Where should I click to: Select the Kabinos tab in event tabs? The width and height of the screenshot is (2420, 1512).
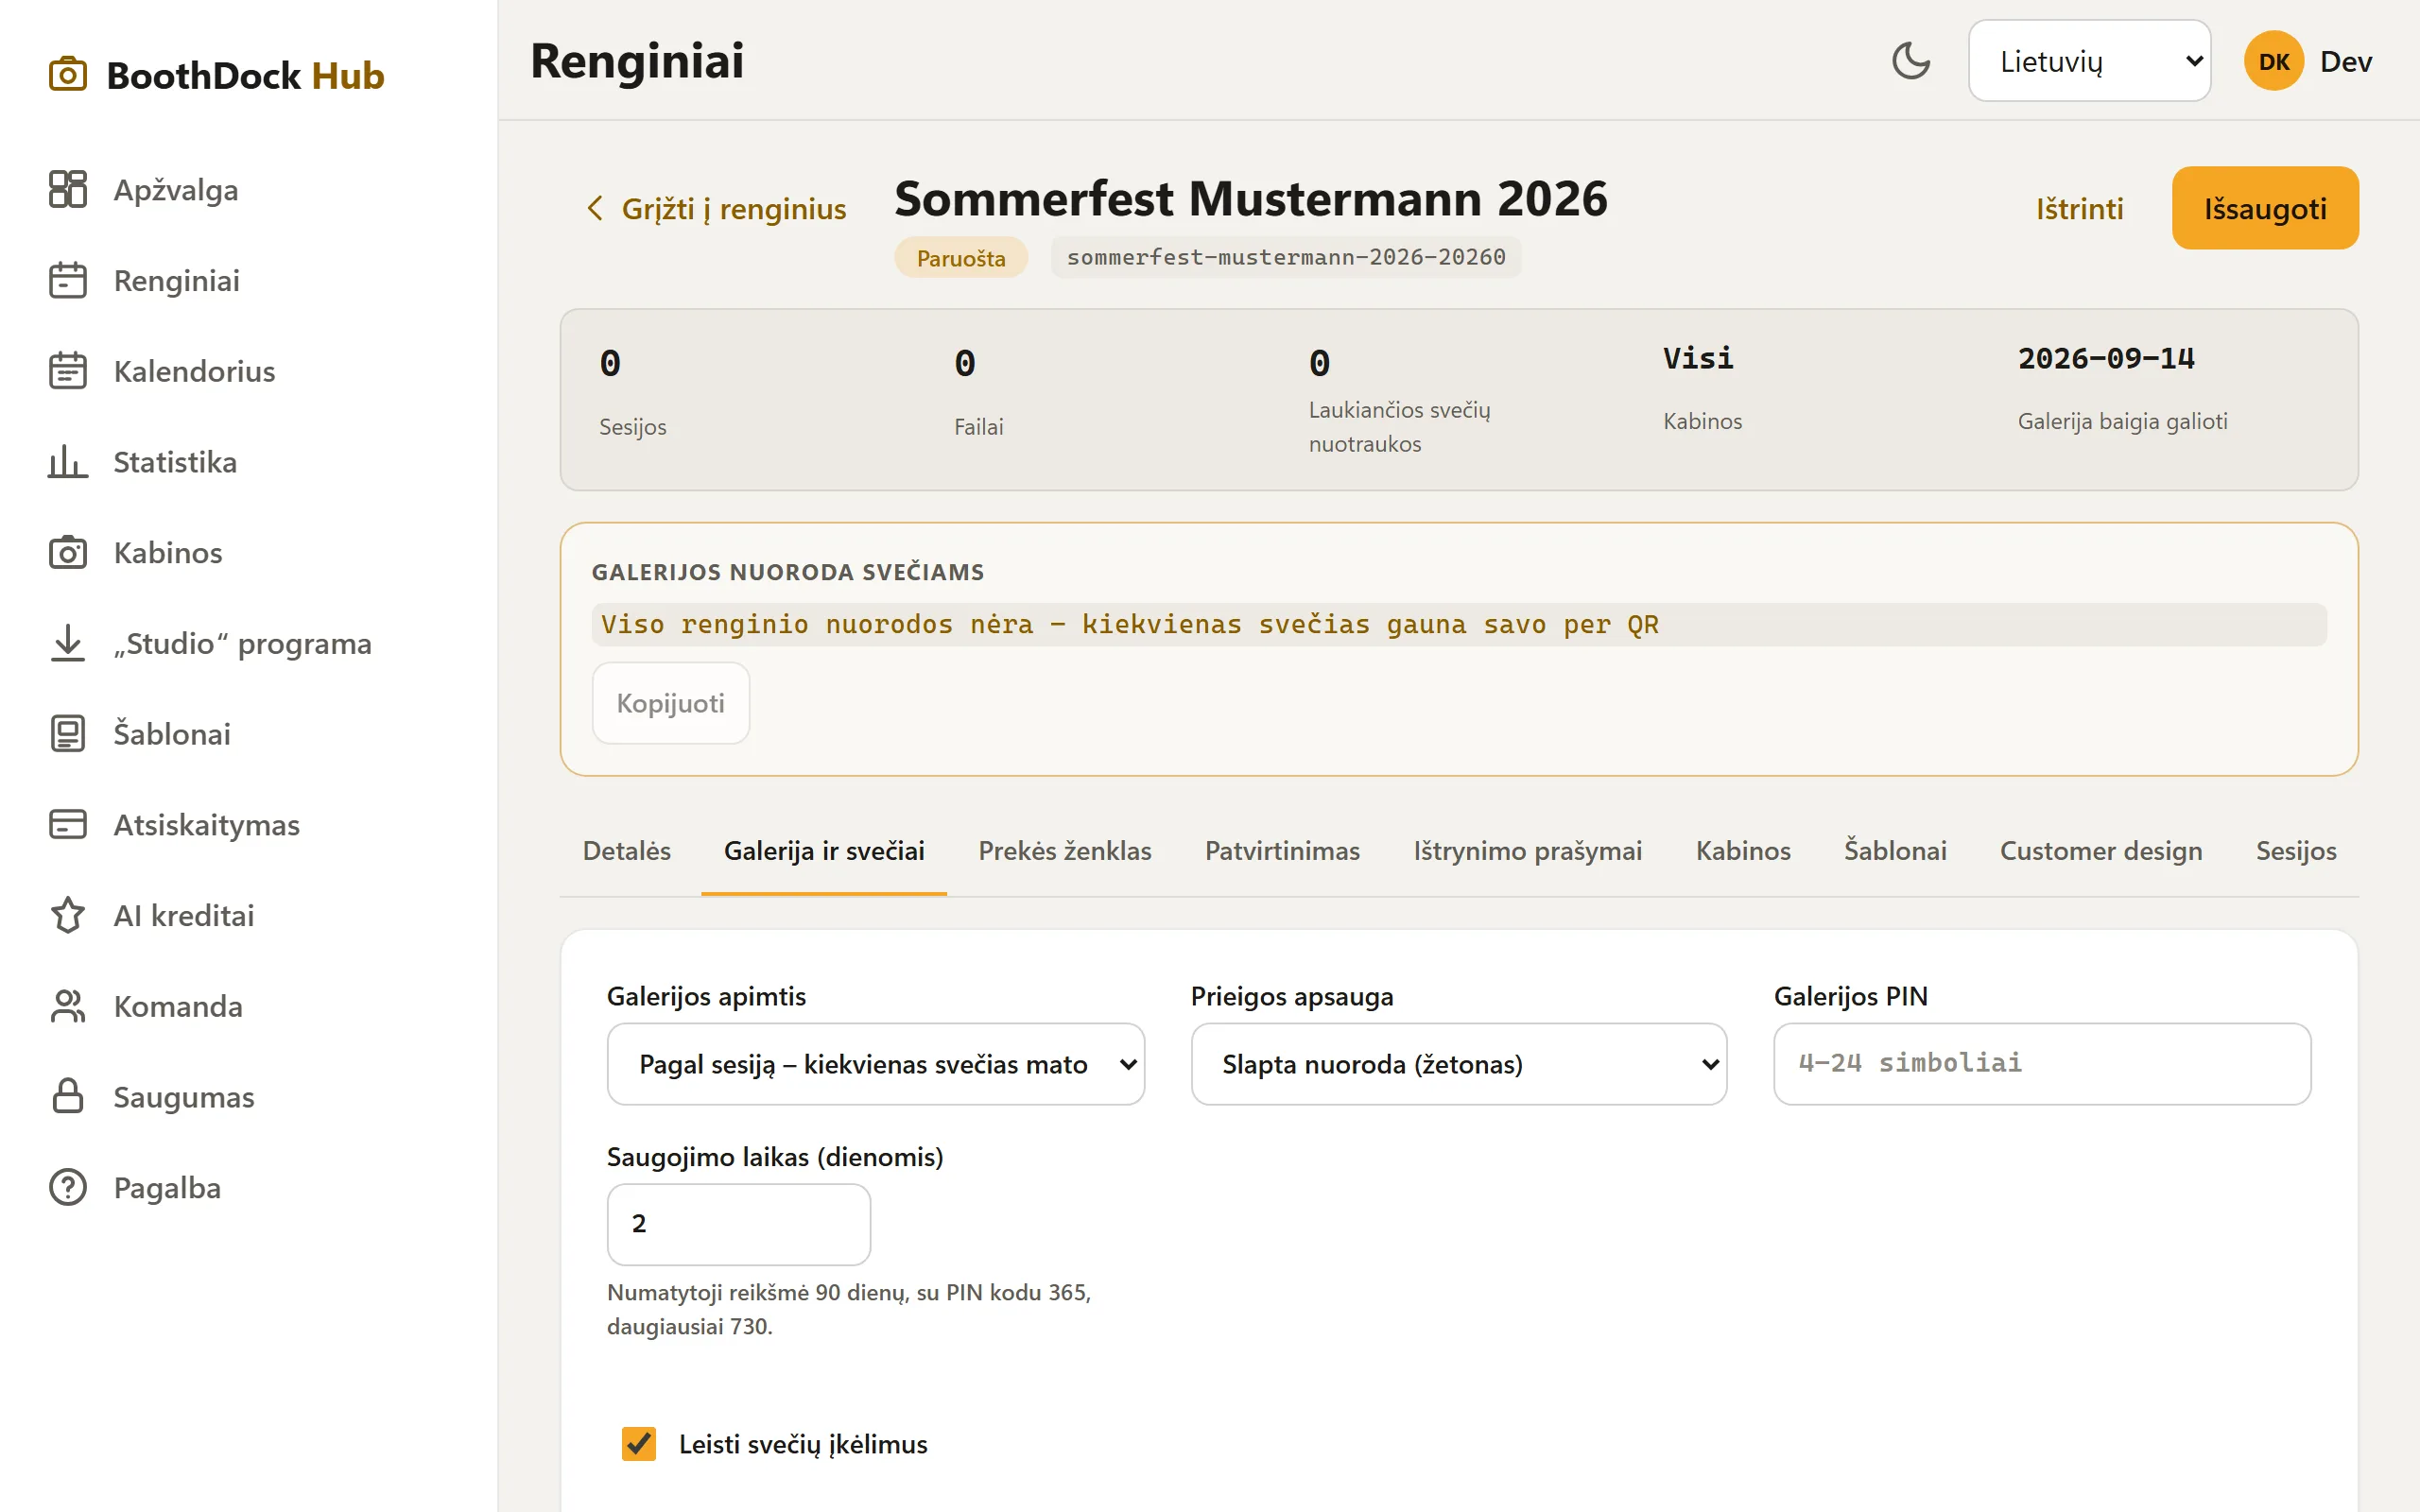[1743, 851]
